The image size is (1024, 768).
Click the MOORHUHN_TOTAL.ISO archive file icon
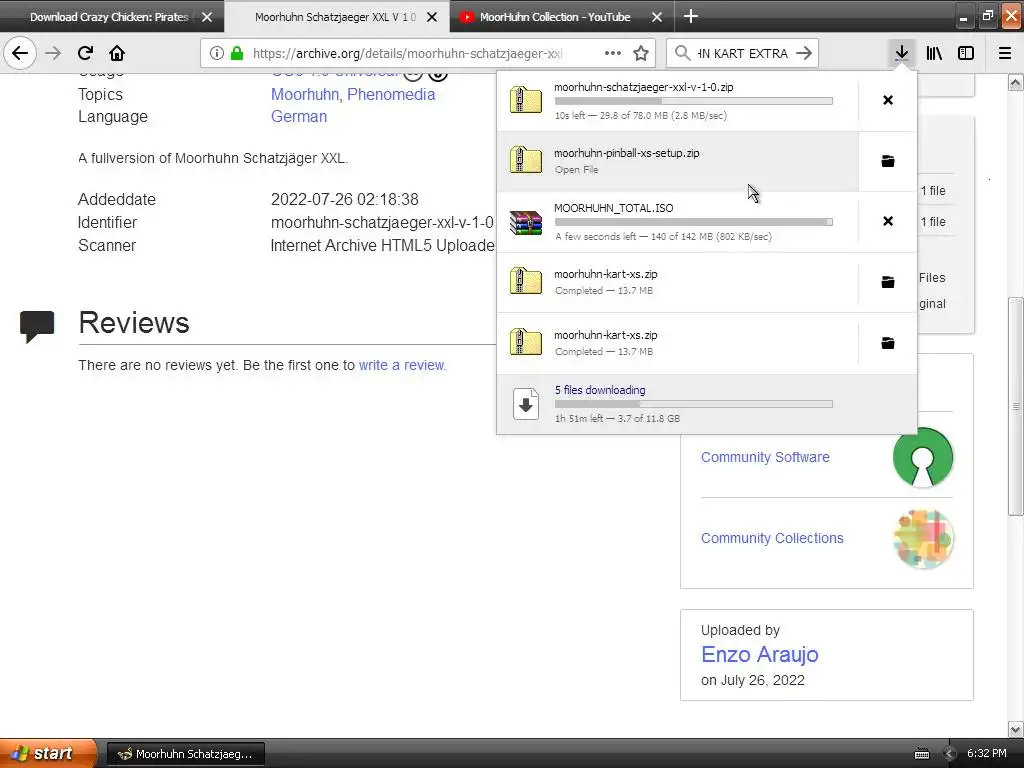coord(526,222)
